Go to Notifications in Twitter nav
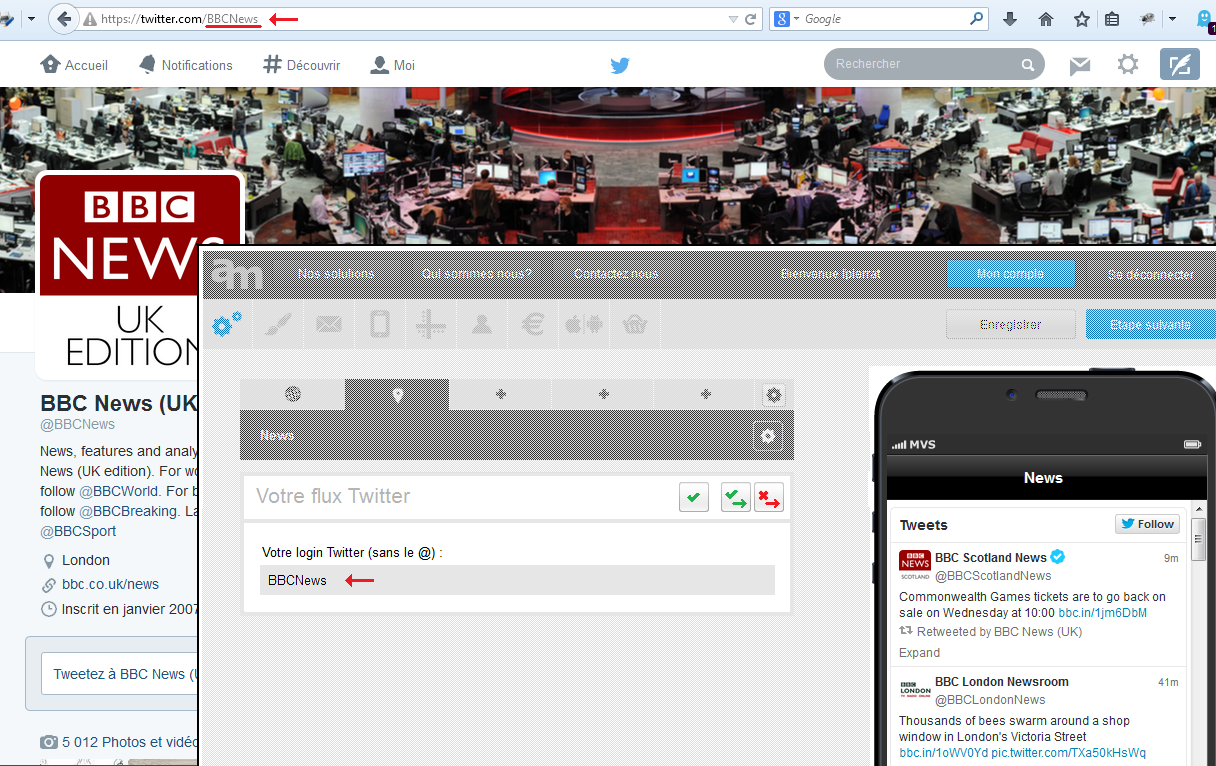This screenshot has width=1216, height=766. (185, 65)
